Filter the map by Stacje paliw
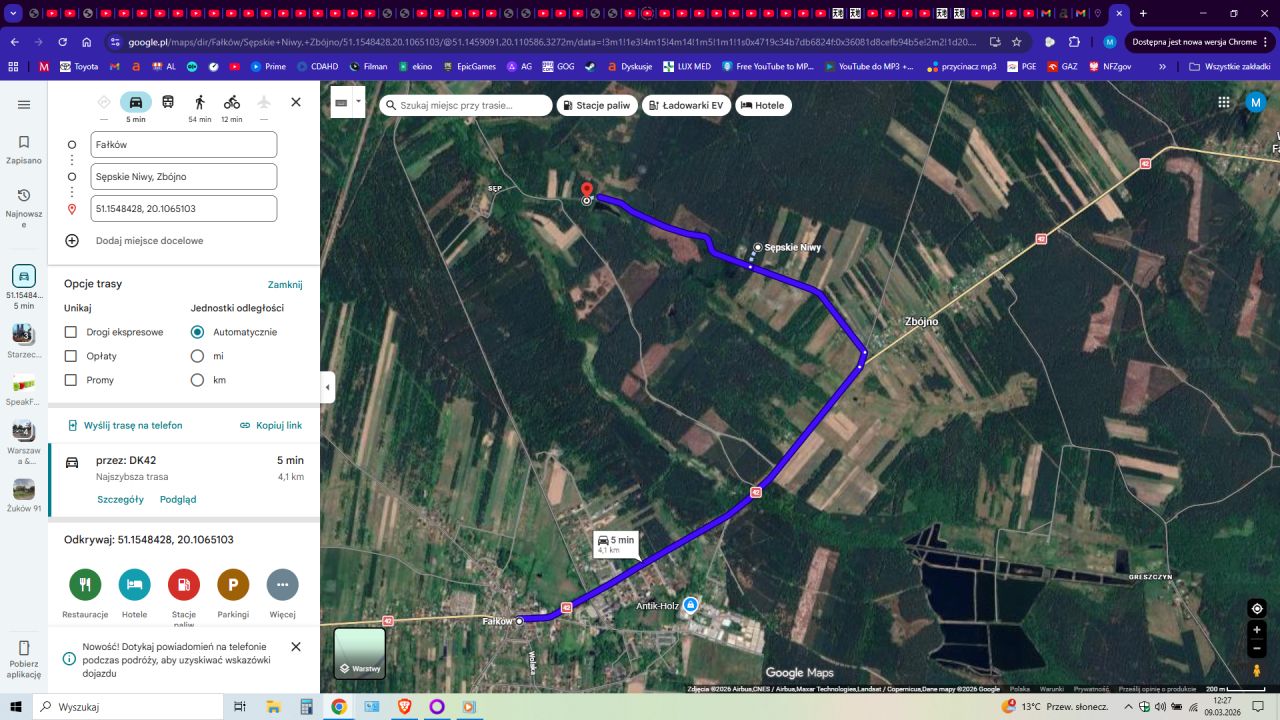The image size is (1280, 720). [597, 105]
